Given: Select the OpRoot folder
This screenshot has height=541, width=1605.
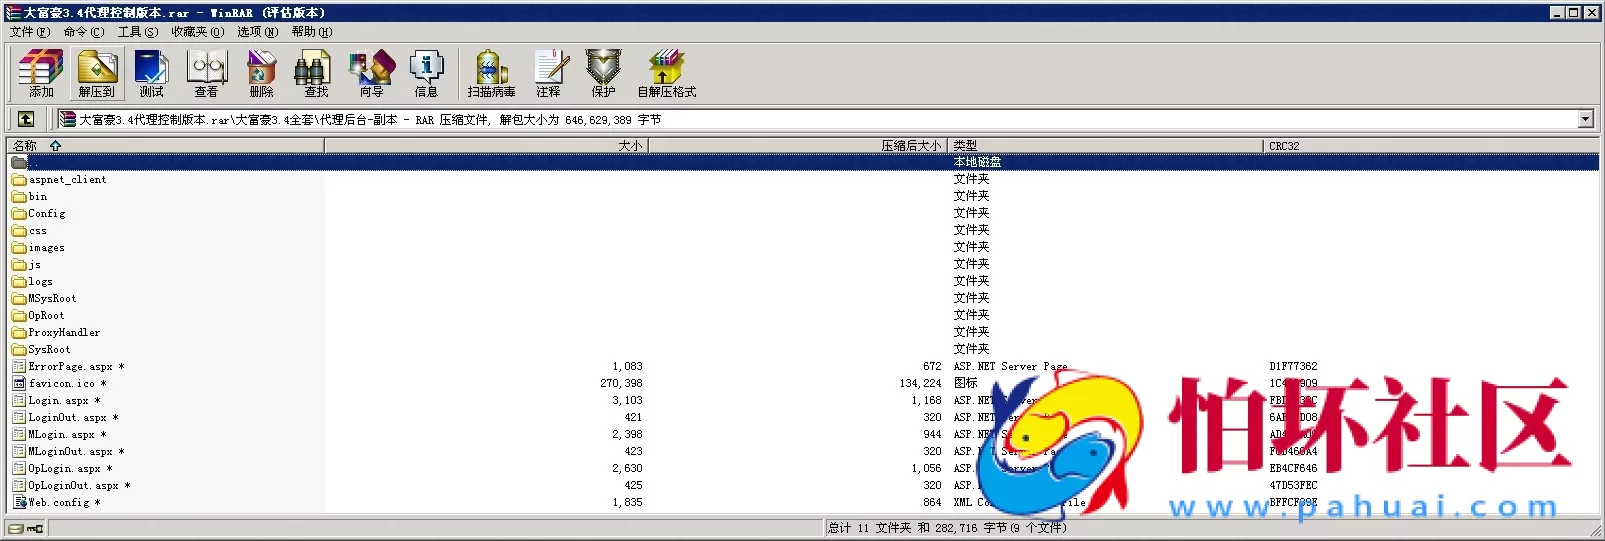Looking at the screenshot, I should pos(46,316).
